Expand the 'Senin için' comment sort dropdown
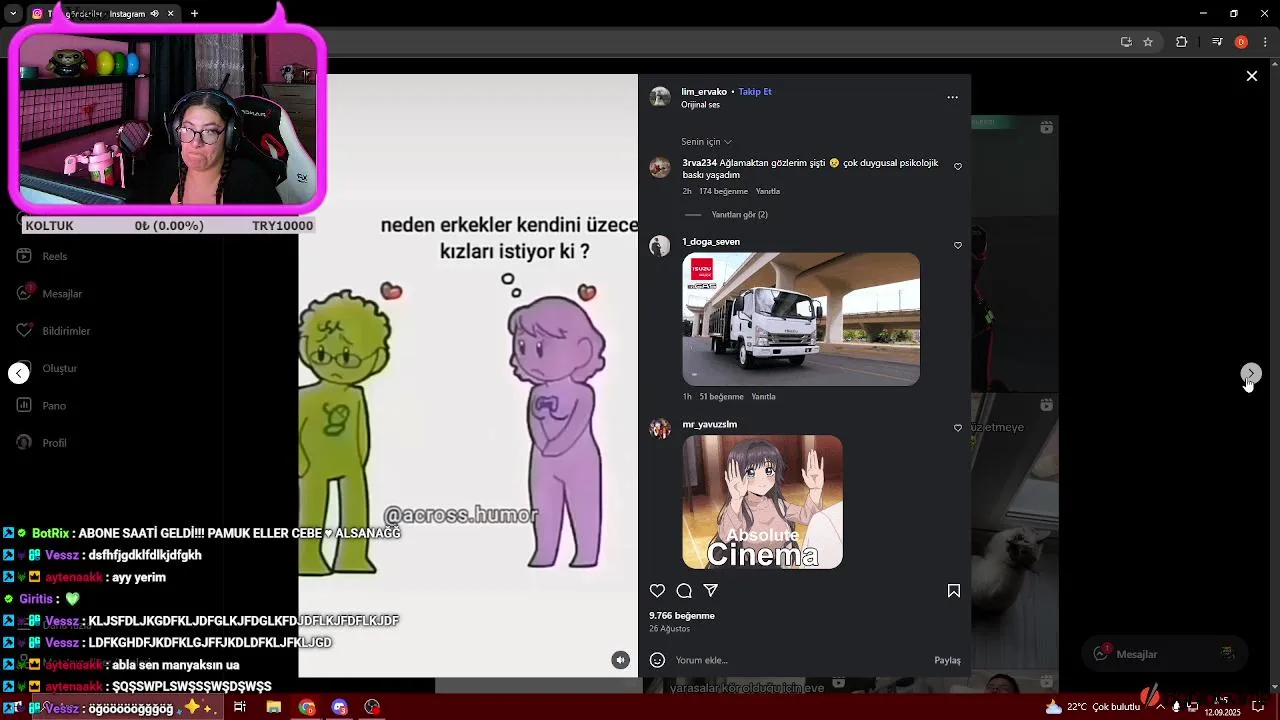 click(x=706, y=142)
